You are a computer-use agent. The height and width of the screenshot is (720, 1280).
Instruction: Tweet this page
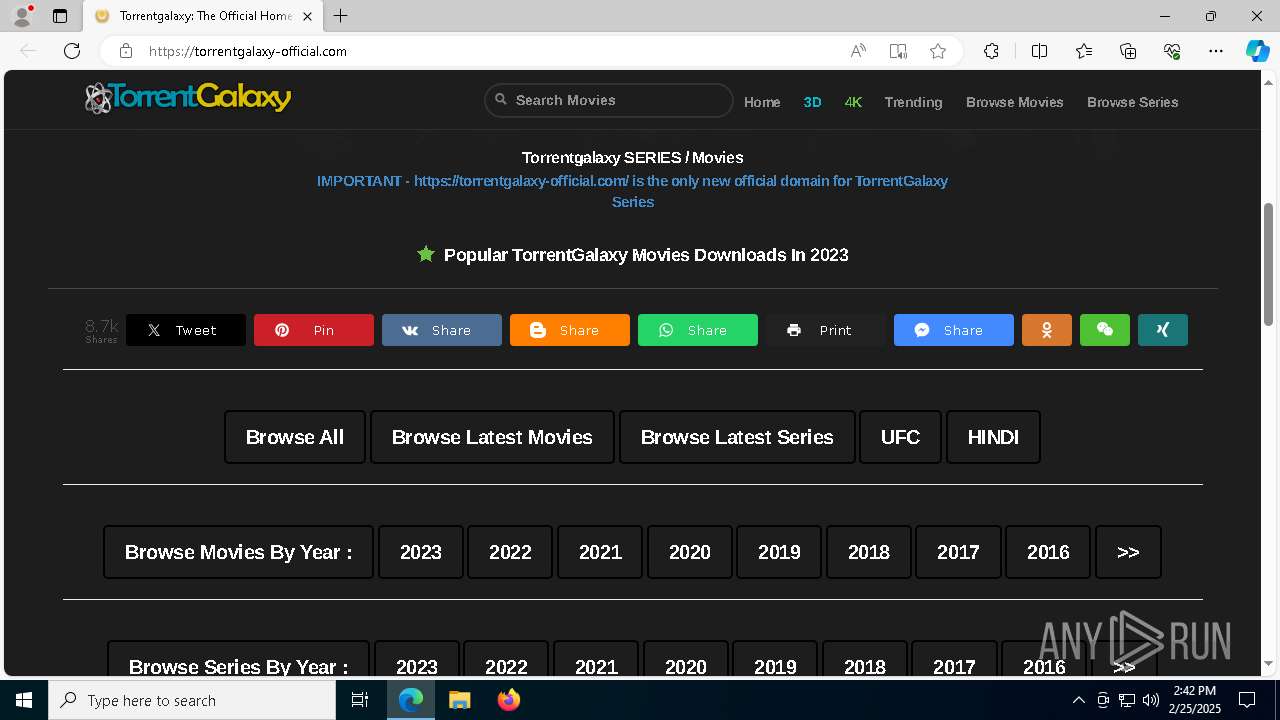coord(186,330)
